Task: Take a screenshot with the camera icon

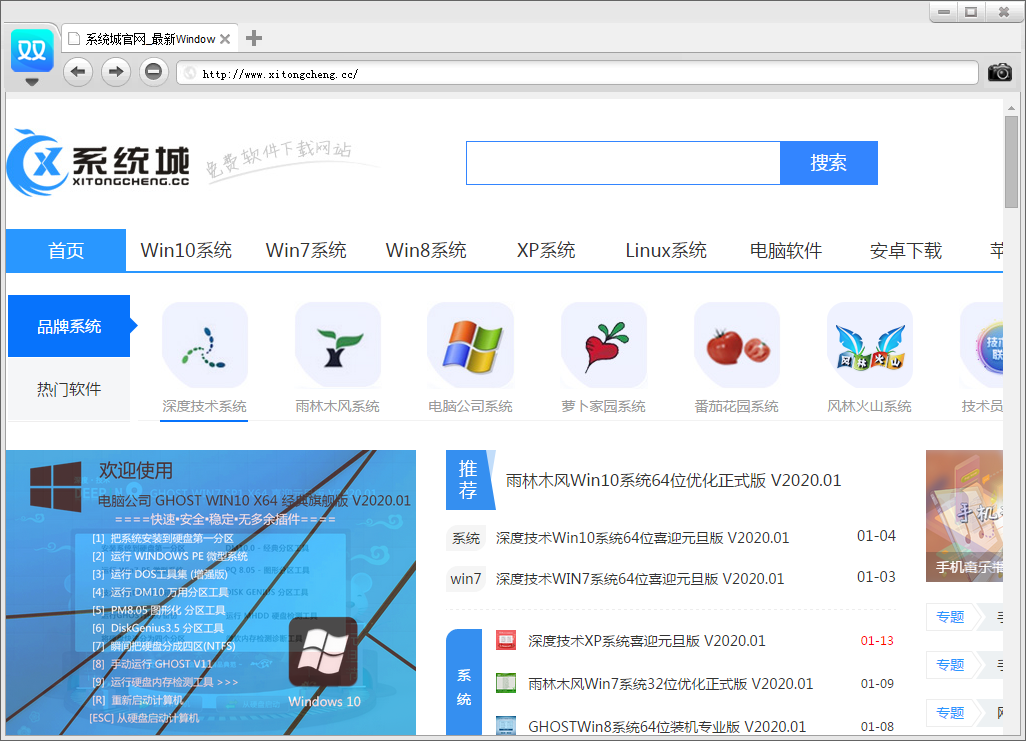Action: tap(999, 73)
